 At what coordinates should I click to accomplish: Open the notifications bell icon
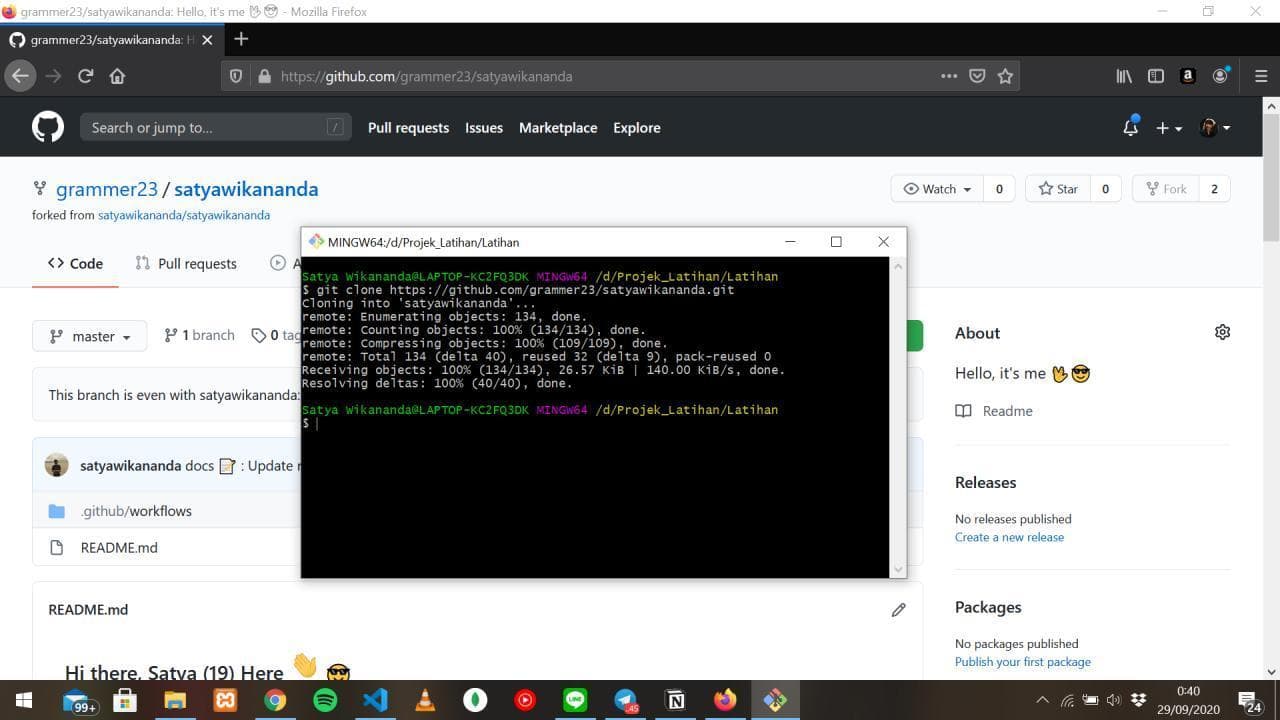pyautogui.click(x=1130, y=128)
